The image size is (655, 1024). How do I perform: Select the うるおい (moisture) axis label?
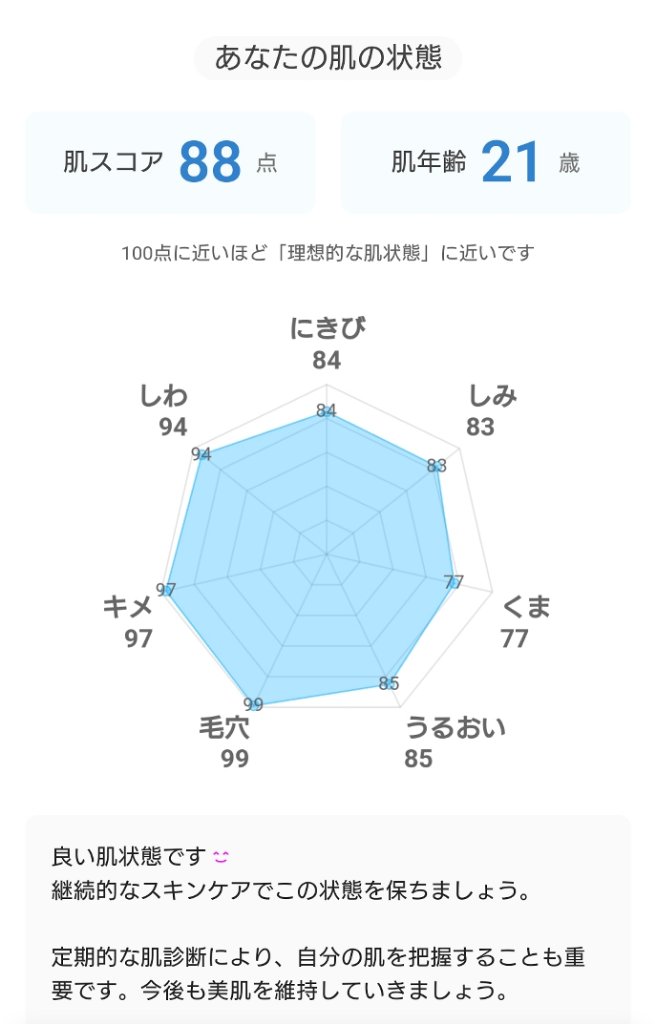tap(458, 728)
